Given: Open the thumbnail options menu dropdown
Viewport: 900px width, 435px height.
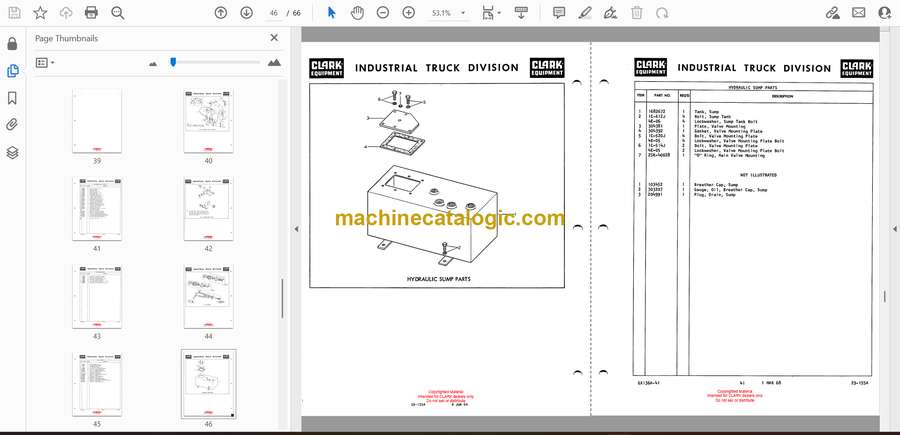Looking at the screenshot, I should click(45, 63).
